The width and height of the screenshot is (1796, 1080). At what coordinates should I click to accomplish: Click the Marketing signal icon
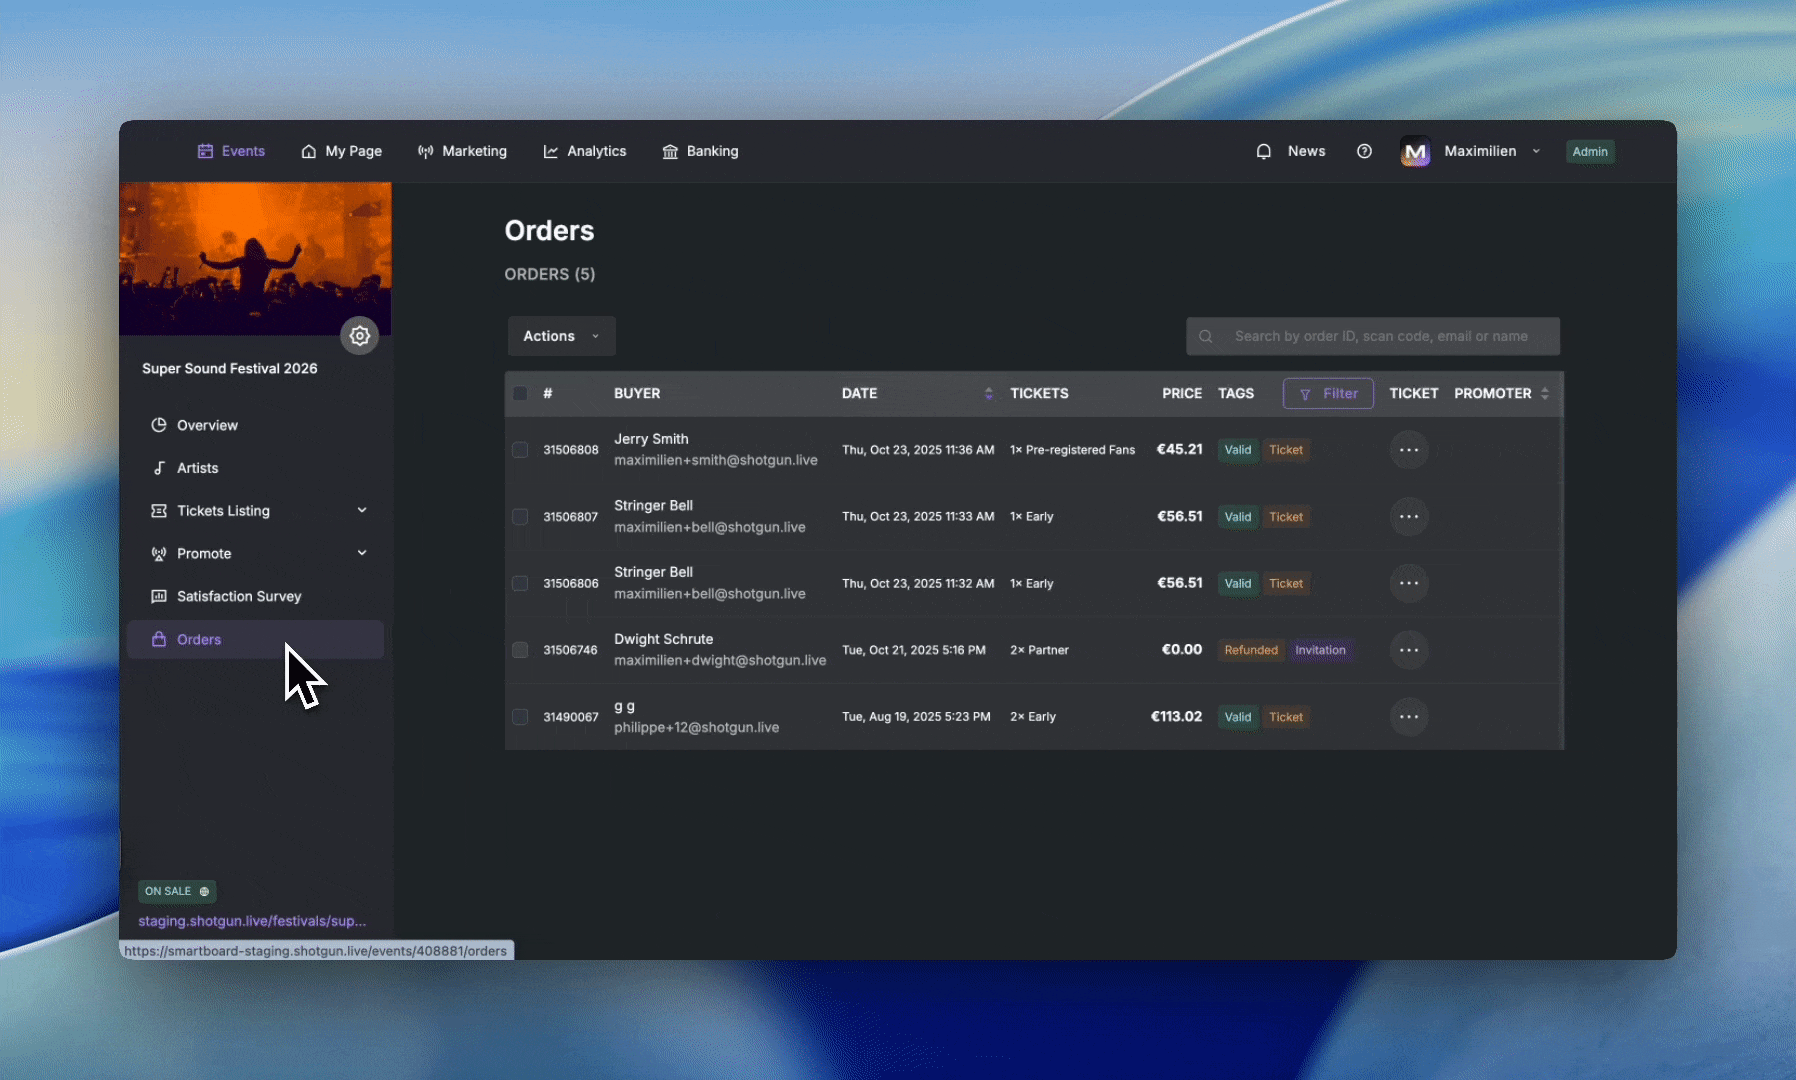(x=426, y=151)
